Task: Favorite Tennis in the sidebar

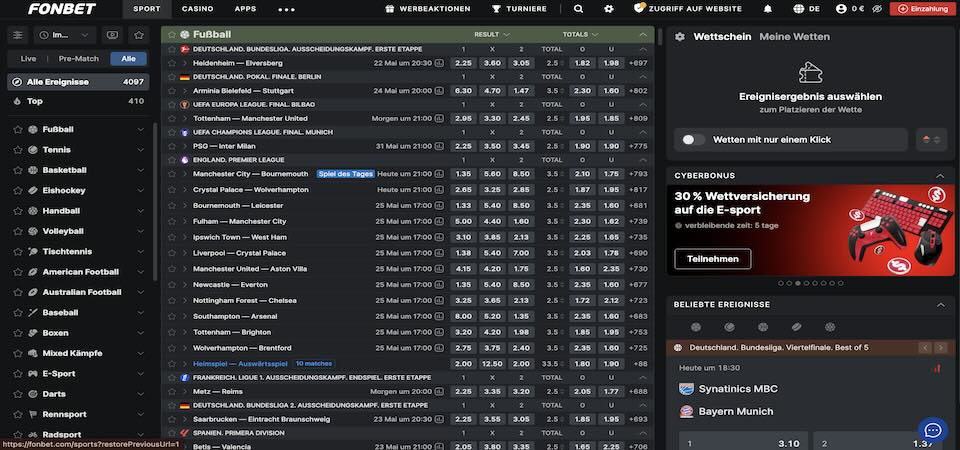Action: [x=17, y=150]
